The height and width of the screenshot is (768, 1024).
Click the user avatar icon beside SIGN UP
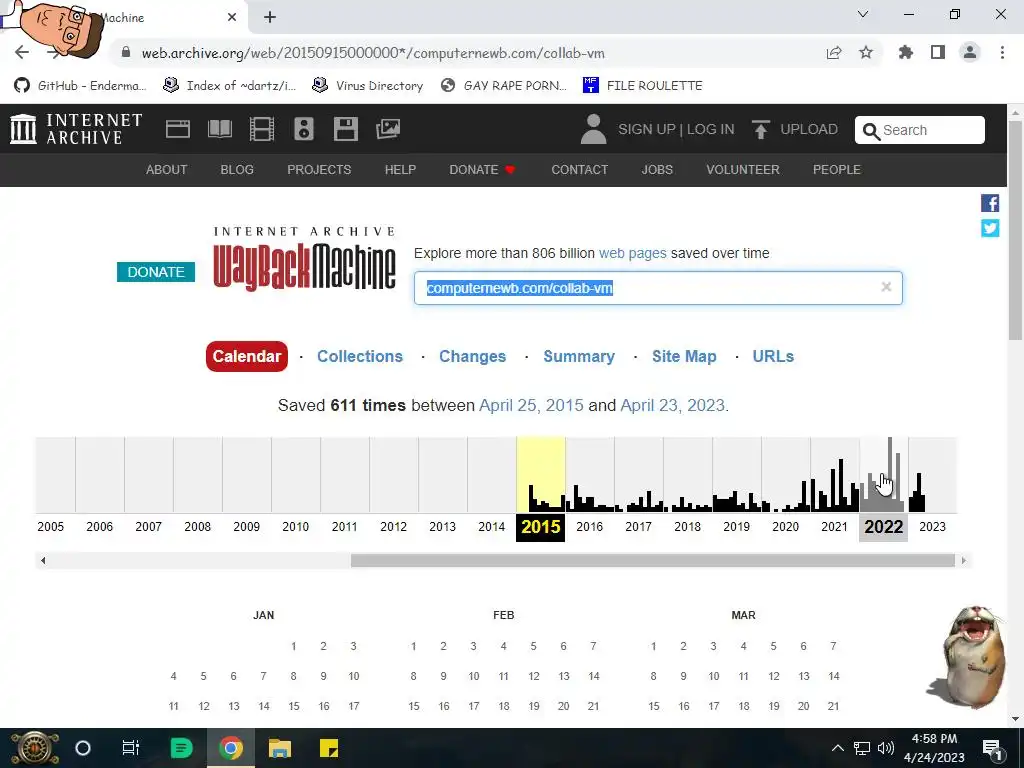(593, 129)
